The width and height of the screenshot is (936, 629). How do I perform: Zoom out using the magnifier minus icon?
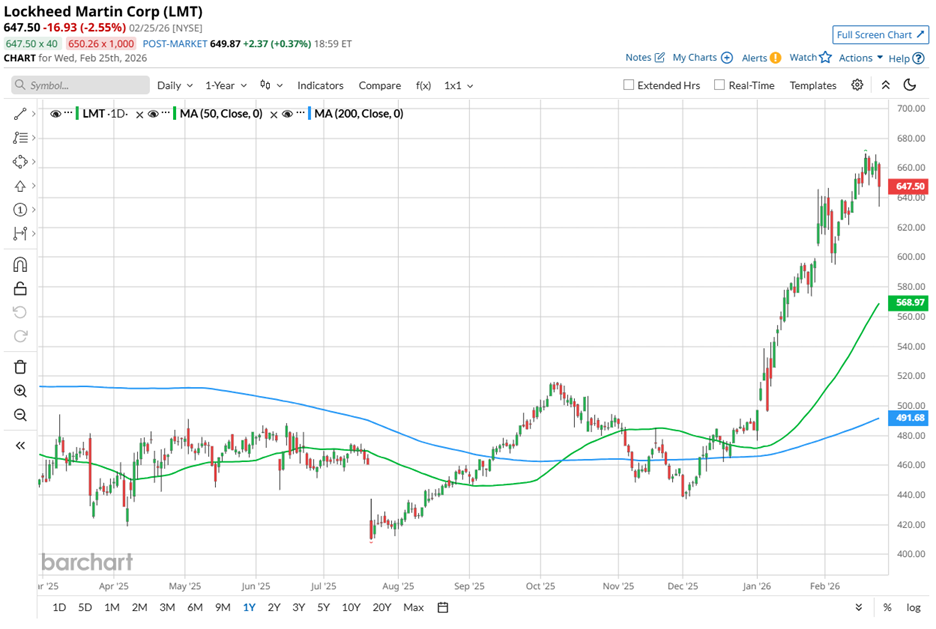tap(19, 415)
